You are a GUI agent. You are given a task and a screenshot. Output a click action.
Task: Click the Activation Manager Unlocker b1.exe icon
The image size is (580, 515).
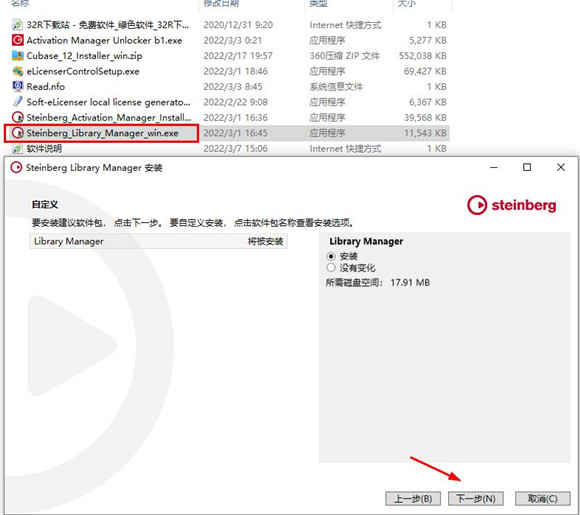pos(17,40)
